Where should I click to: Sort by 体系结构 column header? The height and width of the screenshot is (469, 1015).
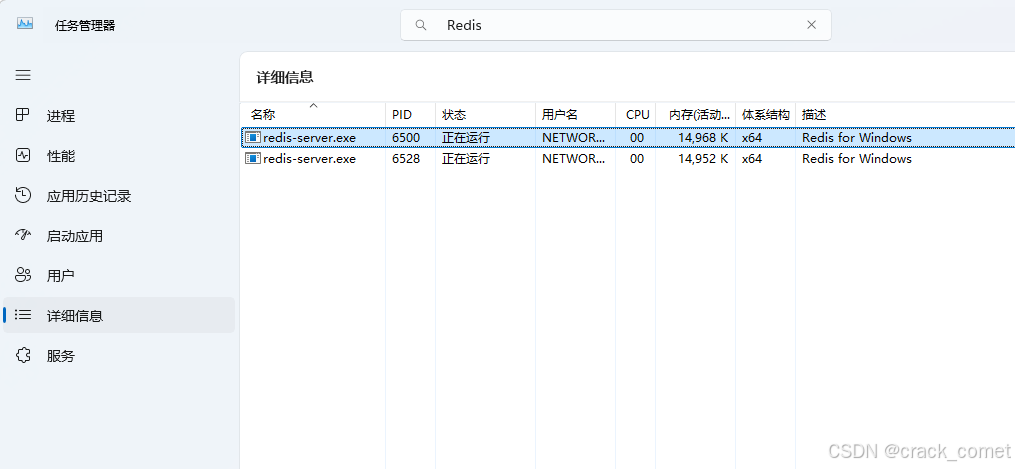point(765,115)
